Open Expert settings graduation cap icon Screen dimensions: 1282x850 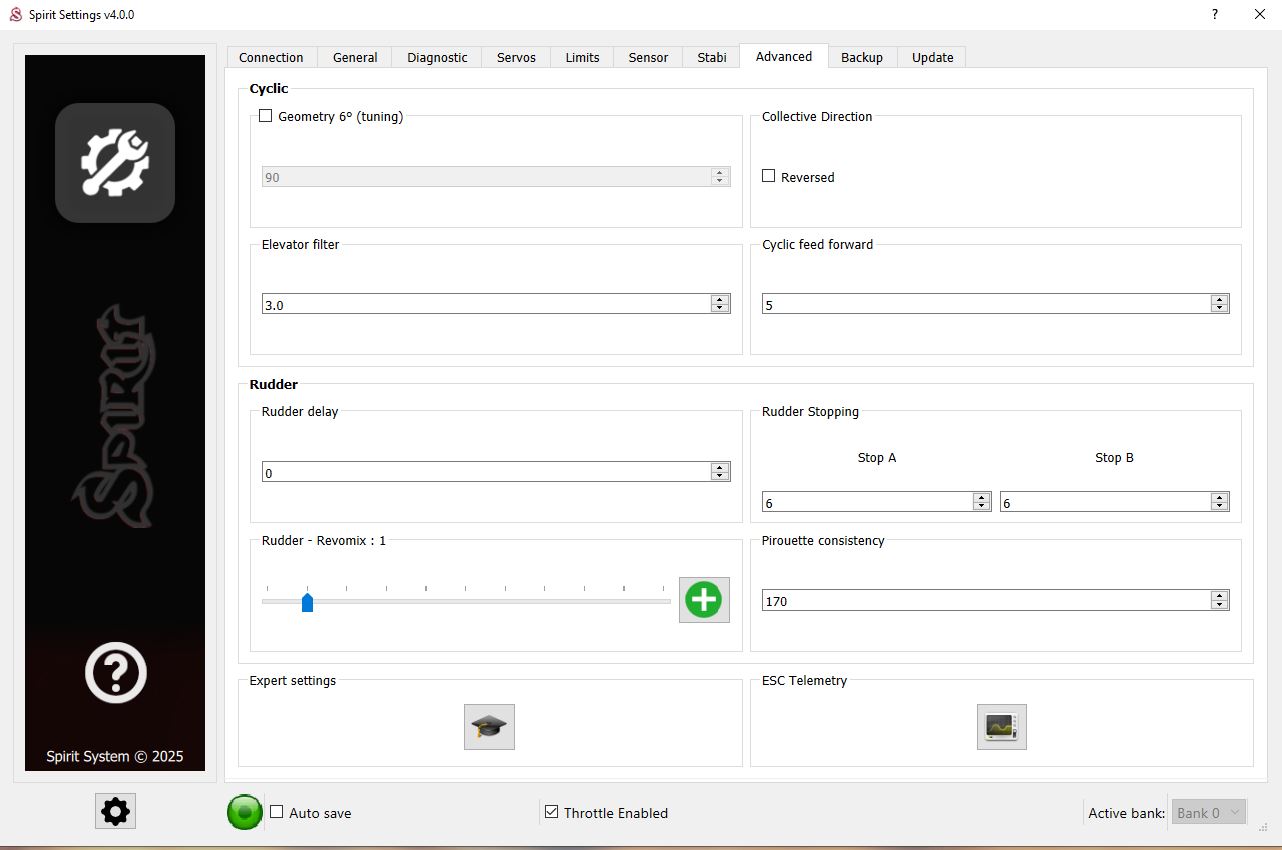point(489,727)
